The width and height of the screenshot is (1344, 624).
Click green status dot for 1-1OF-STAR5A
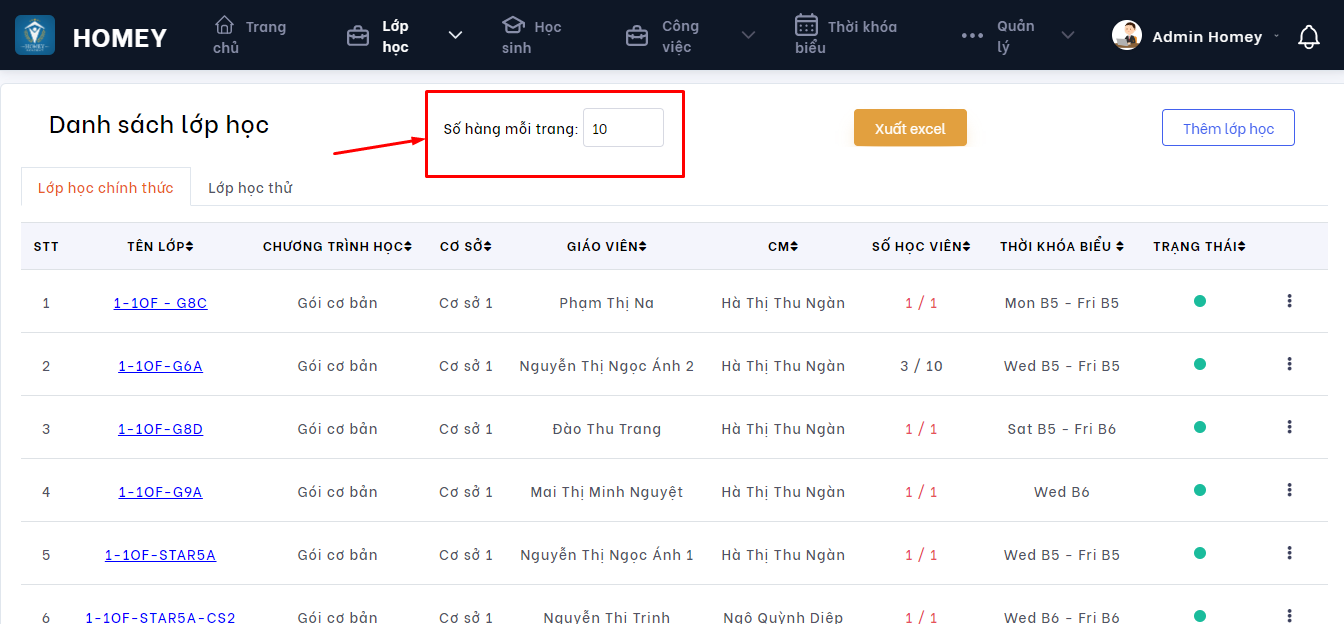[1199, 553]
